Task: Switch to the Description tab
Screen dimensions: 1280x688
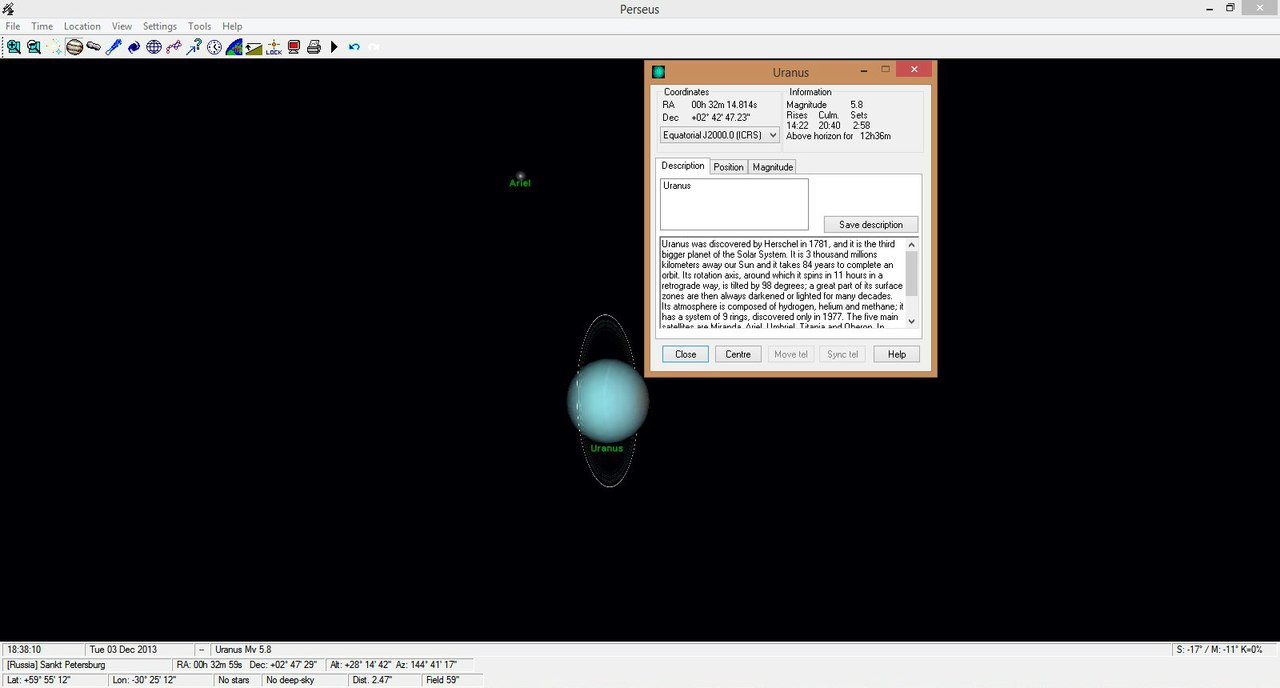Action: coord(683,166)
